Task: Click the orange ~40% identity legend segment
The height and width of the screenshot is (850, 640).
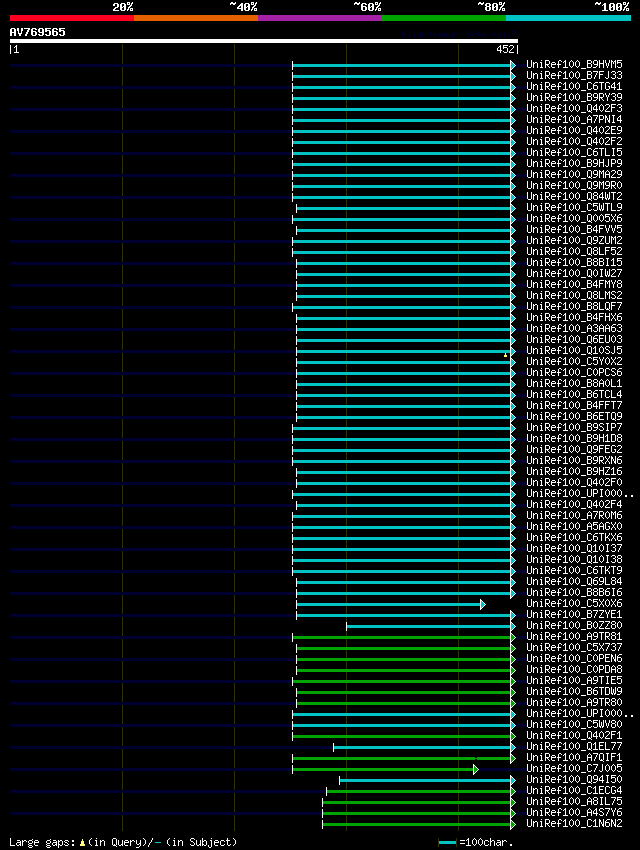Action: point(196,18)
